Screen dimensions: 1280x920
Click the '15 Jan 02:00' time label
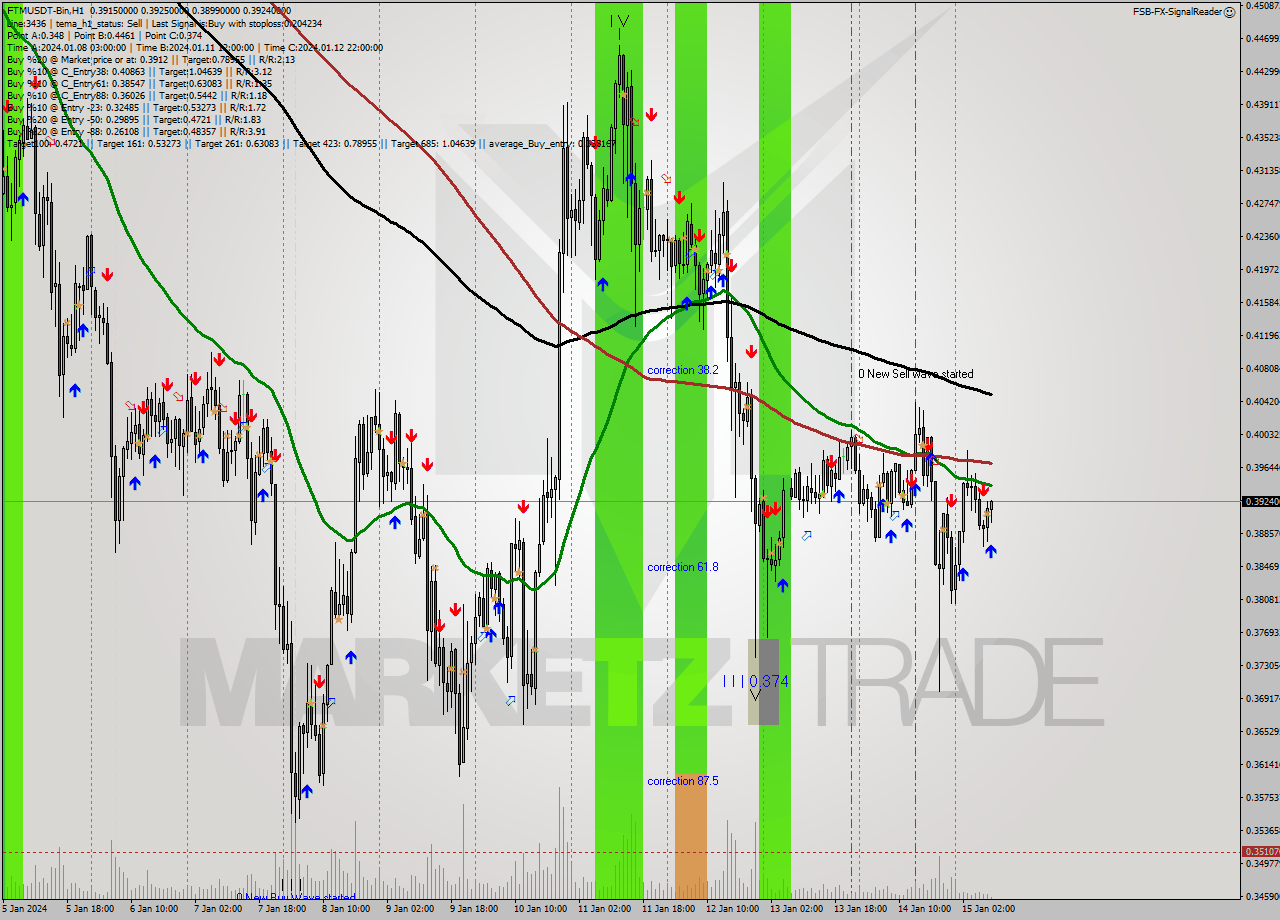click(x=988, y=909)
